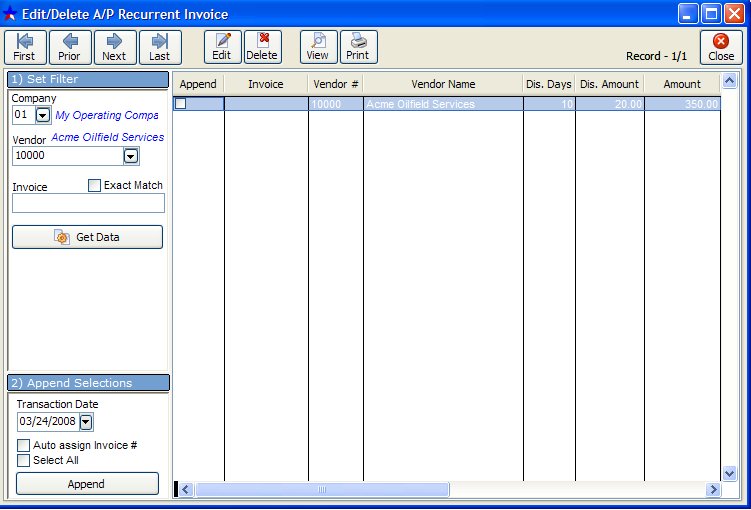Click the vertical scrollbar up arrow
The height and width of the screenshot is (510, 751).
point(729,80)
